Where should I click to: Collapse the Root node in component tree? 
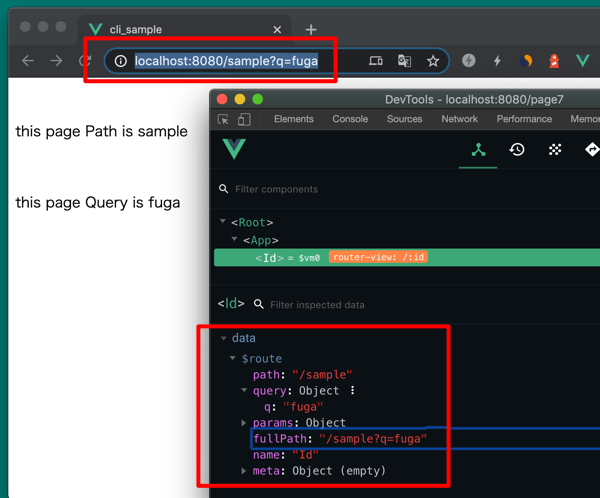pos(223,221)
